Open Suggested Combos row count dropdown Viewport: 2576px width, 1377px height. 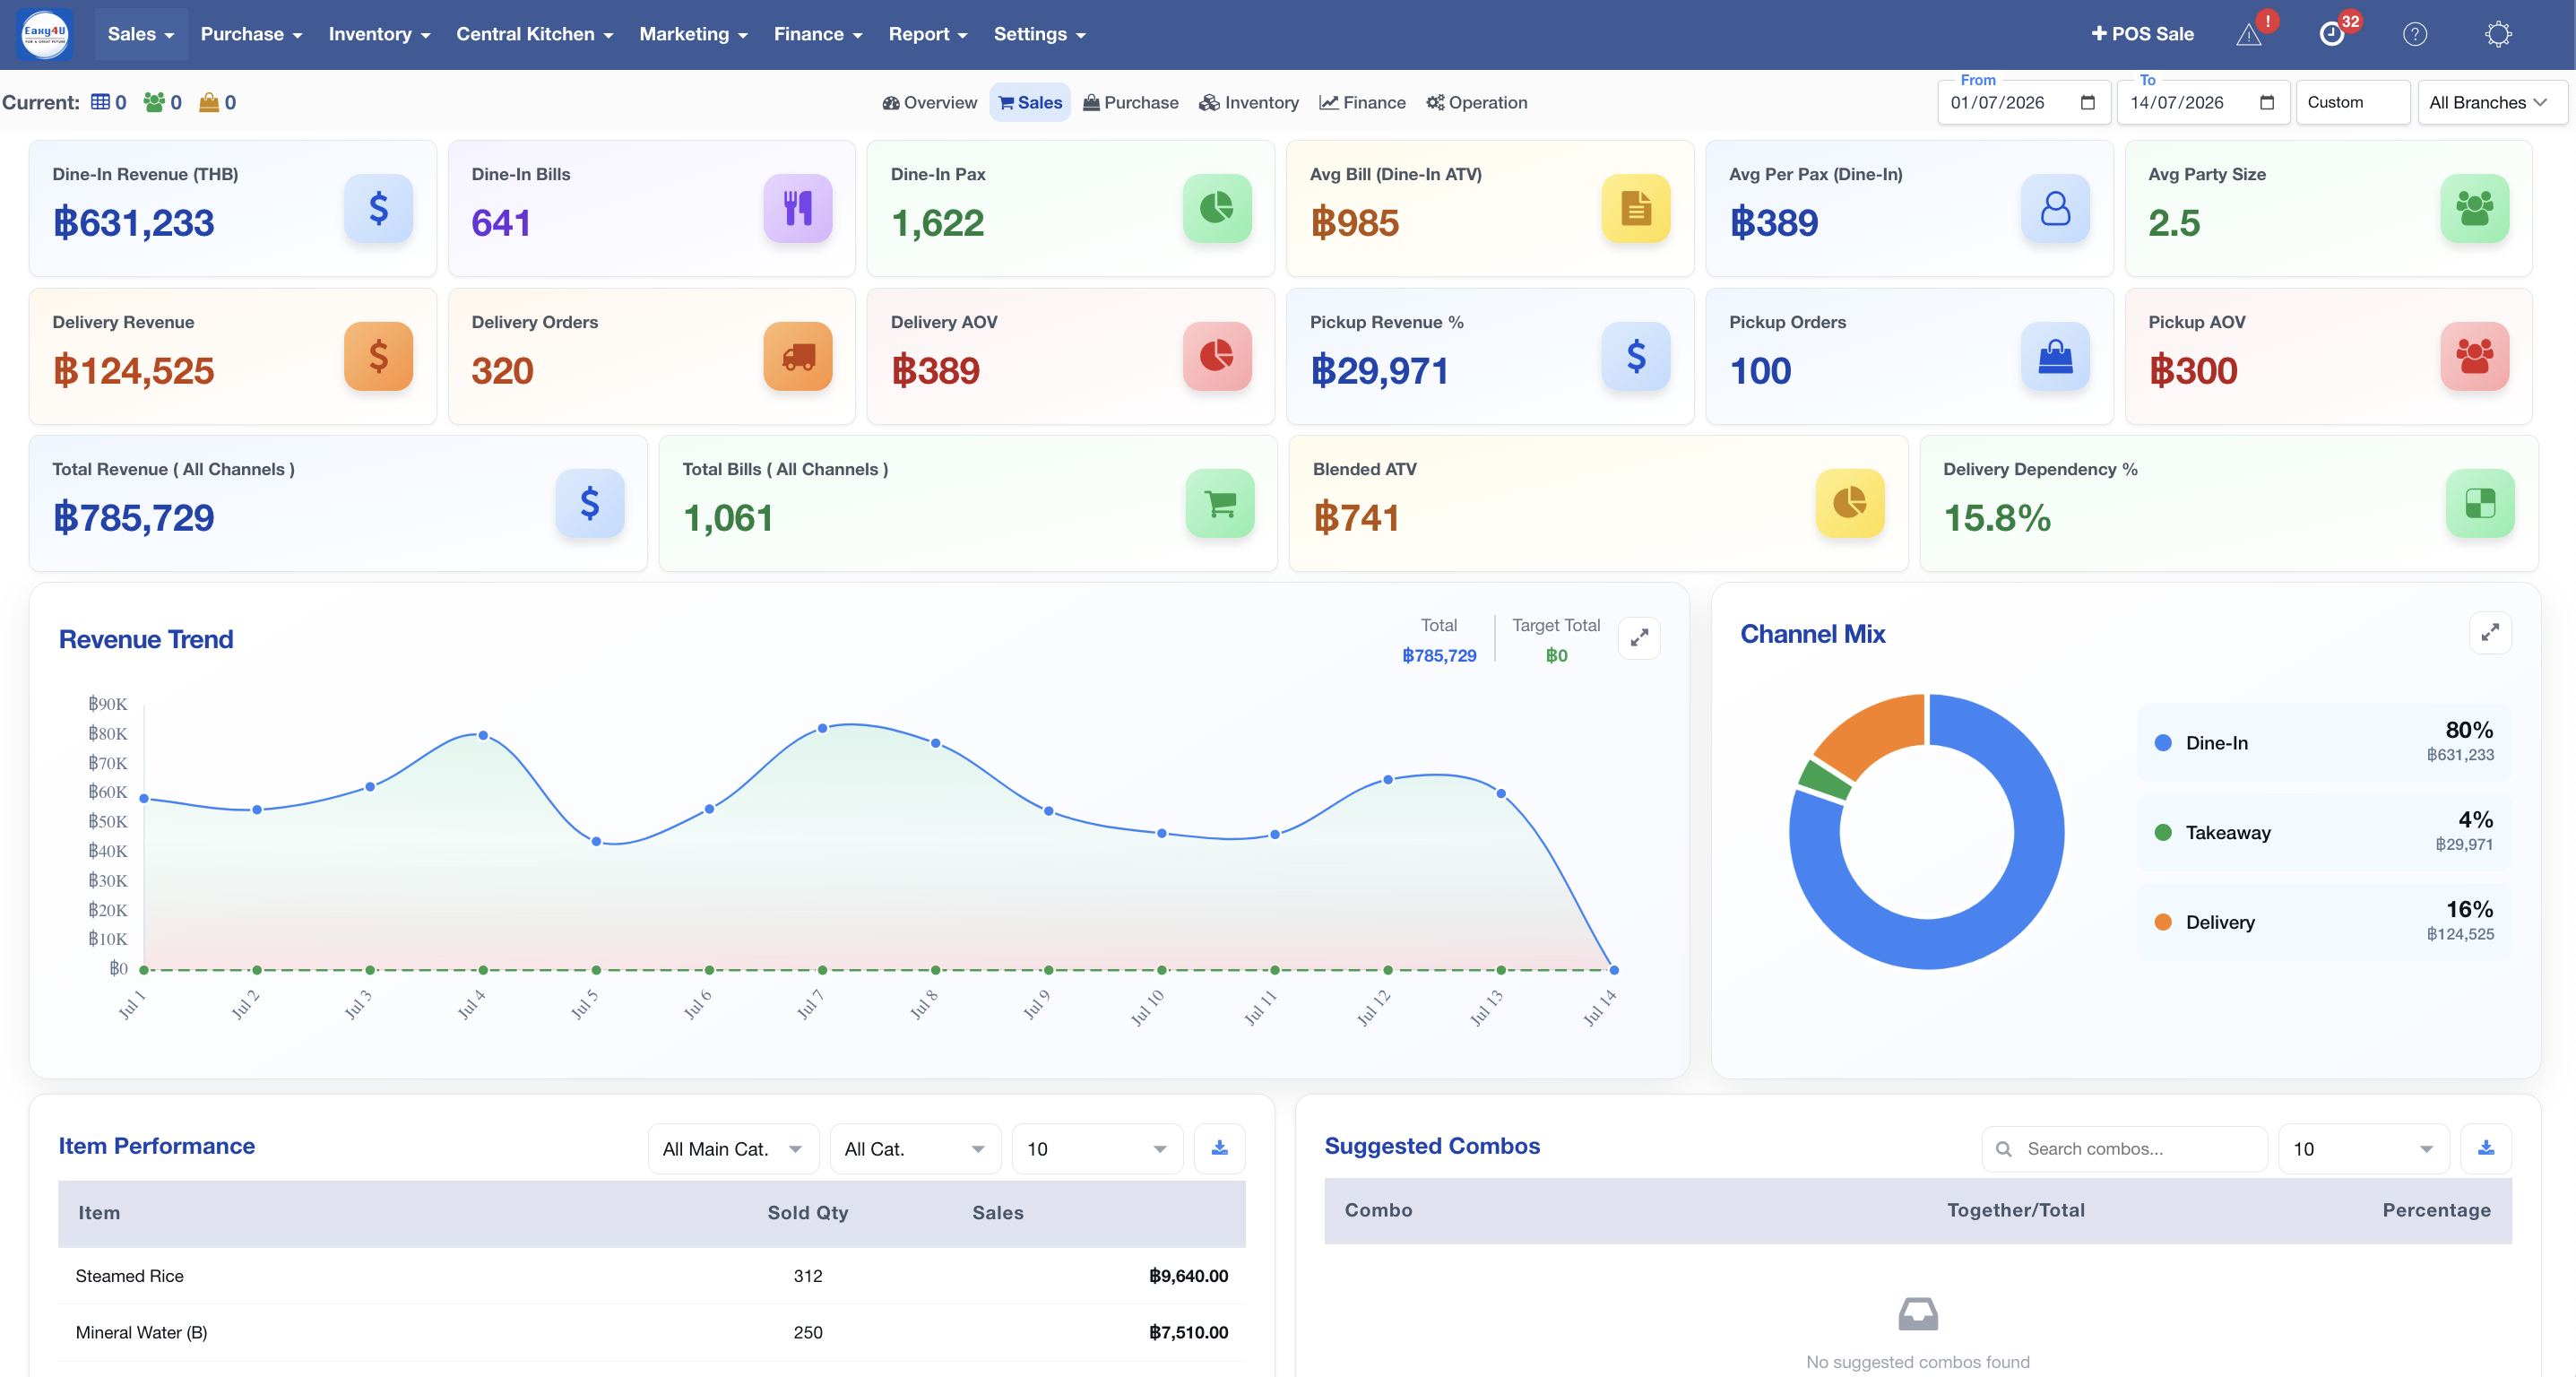(x=2363, y=1148)
